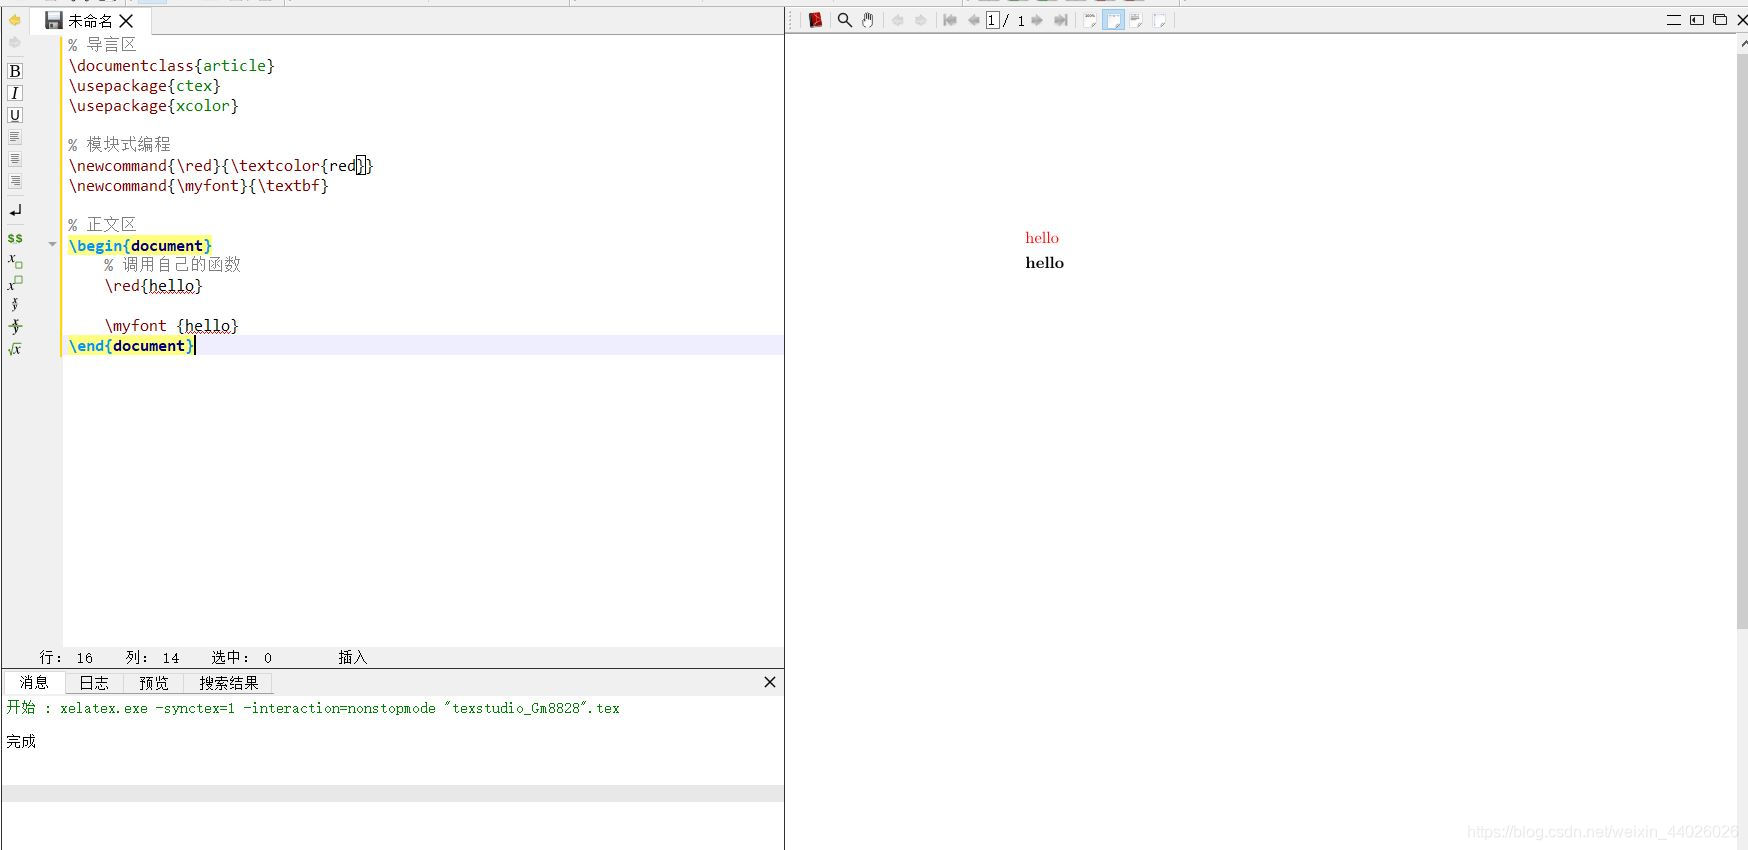The image size is (1748, 850).
Task: Jump to the last PDF page
Action: (1061, 20)
